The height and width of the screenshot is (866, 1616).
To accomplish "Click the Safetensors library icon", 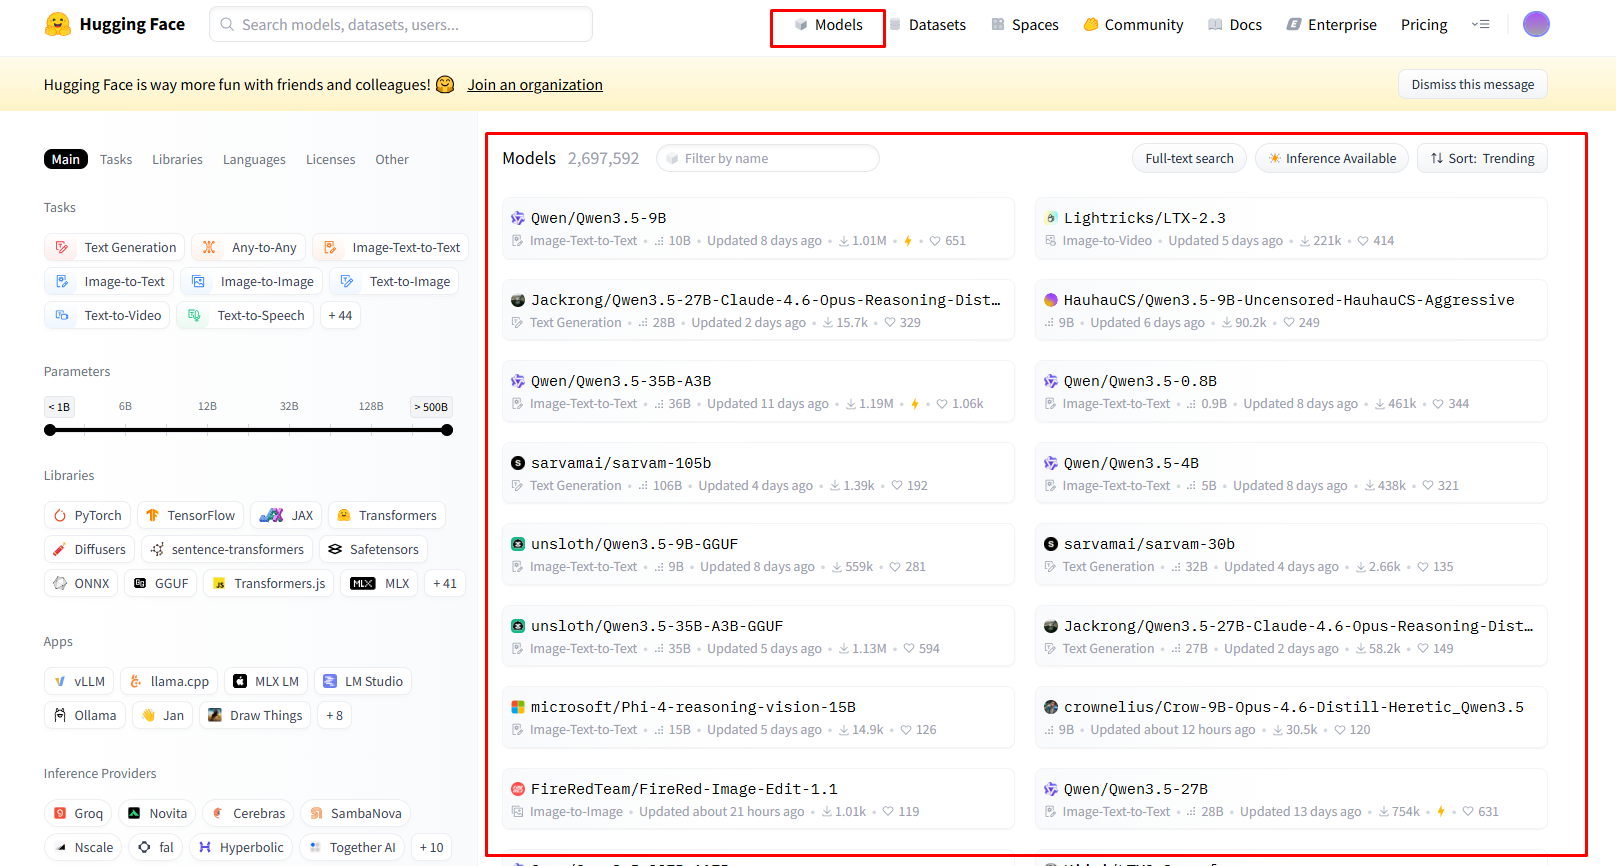I will [335, 549].
